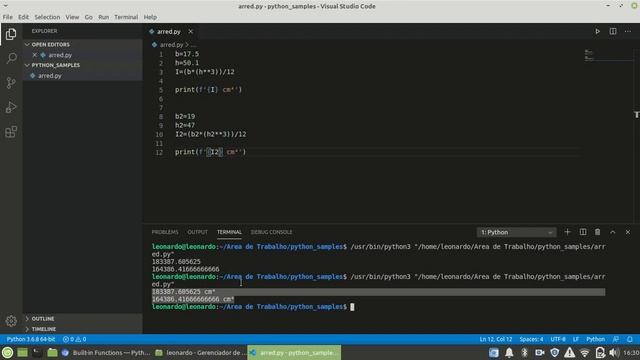Select Python 3.6.8 interpreter in status bar

click(31, 339)
